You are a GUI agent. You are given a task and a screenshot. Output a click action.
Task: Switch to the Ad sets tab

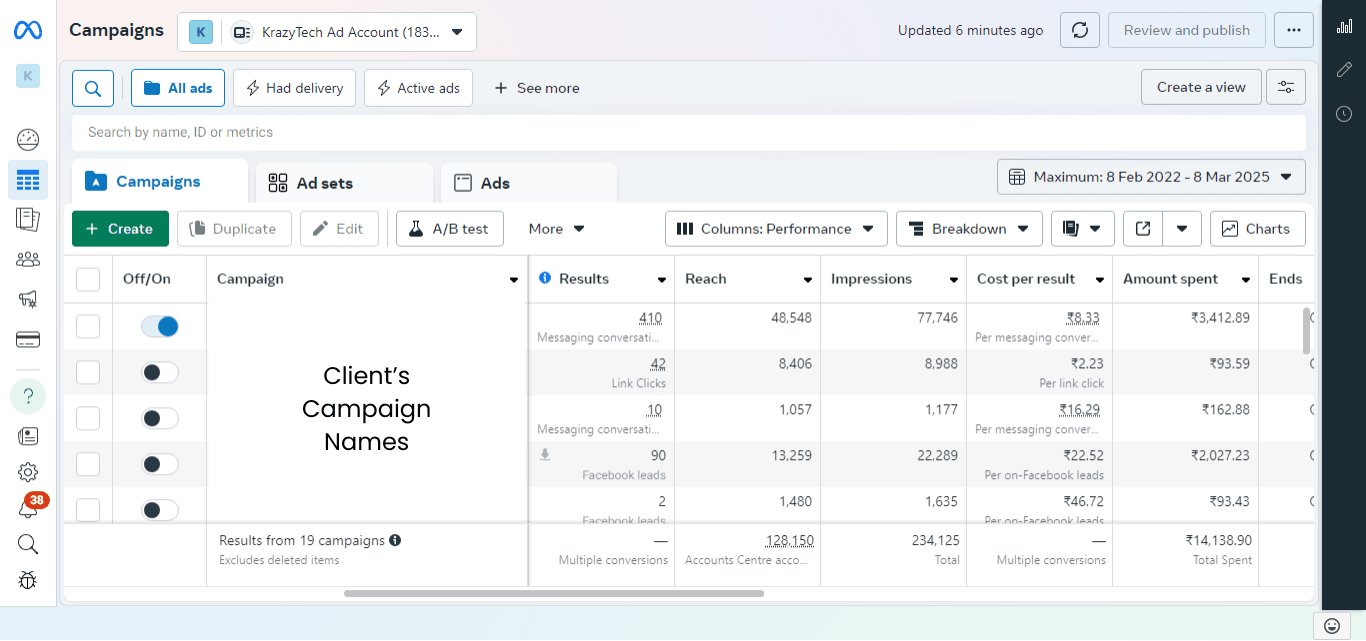344,183
